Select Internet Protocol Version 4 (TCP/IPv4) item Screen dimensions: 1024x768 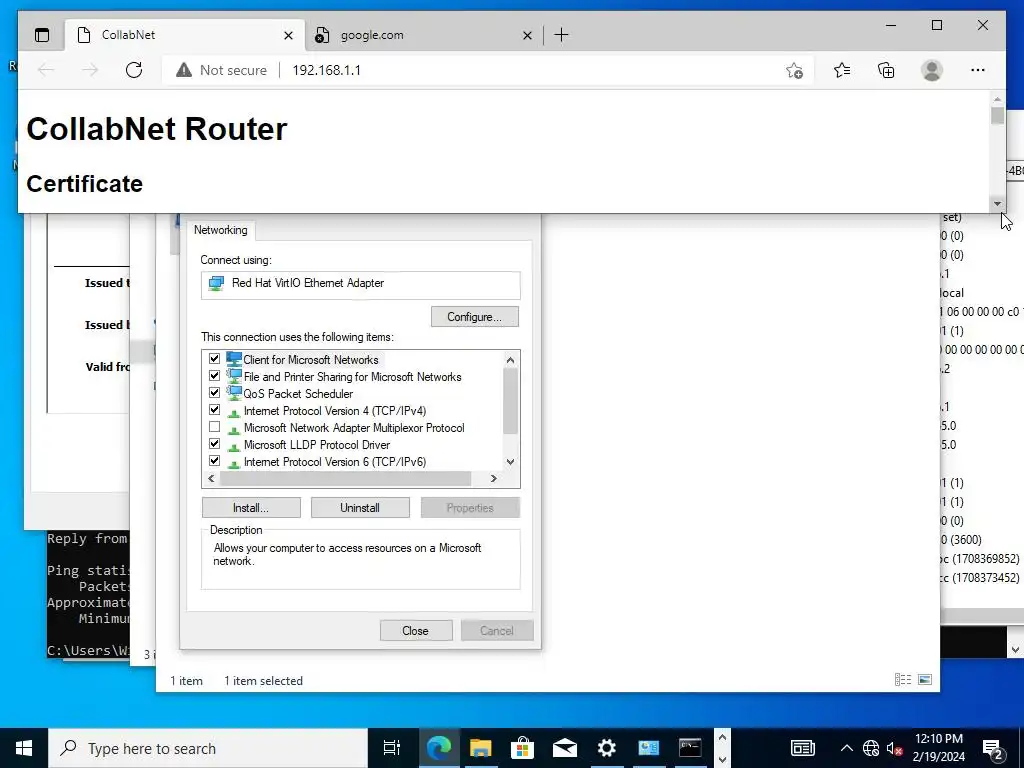[x=334, y=411]
